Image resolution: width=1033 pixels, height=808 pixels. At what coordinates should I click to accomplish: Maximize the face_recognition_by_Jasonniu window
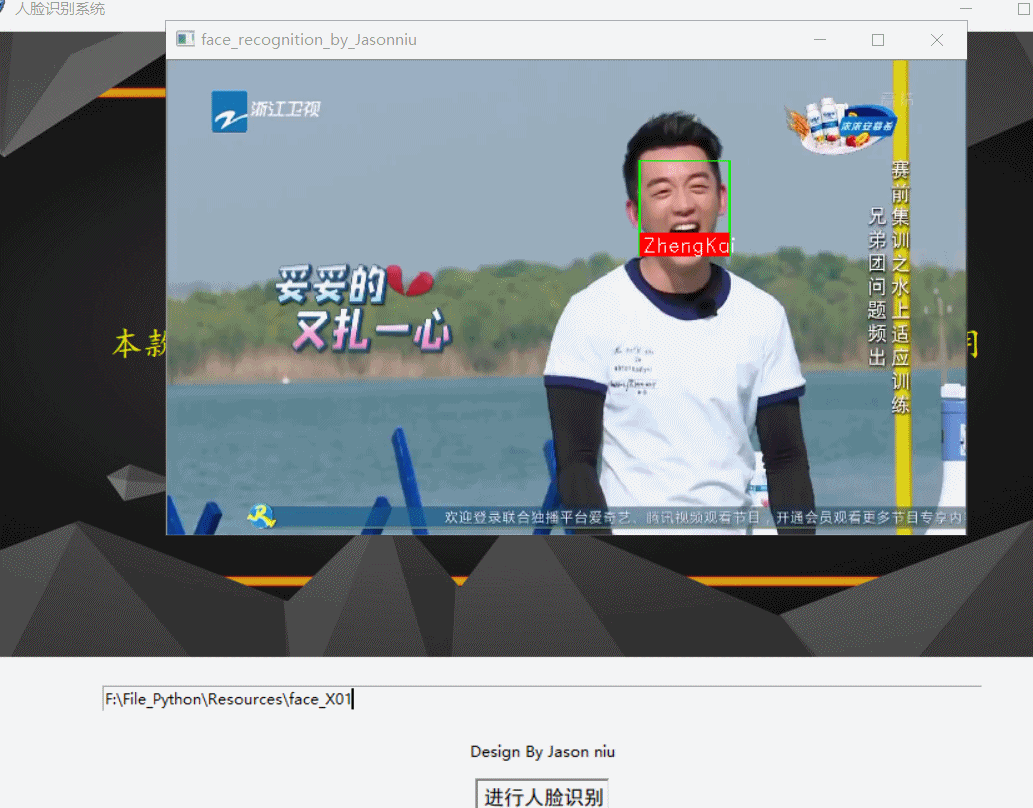click(878, 40)
